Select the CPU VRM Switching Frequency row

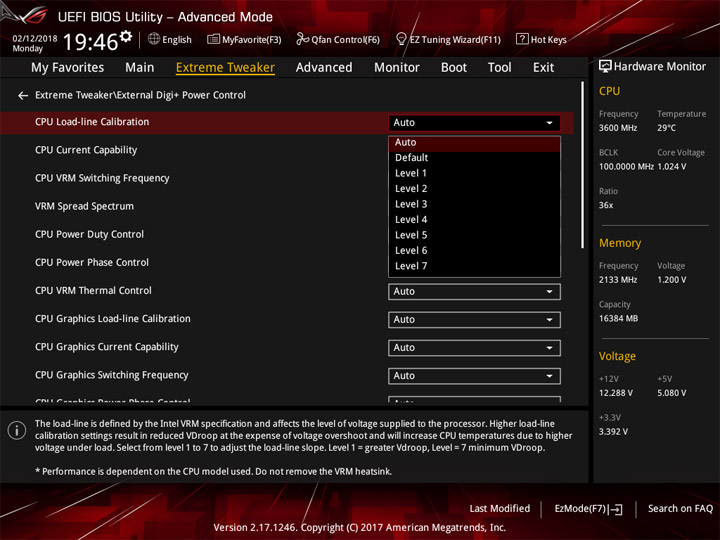(x=102, y=178)
